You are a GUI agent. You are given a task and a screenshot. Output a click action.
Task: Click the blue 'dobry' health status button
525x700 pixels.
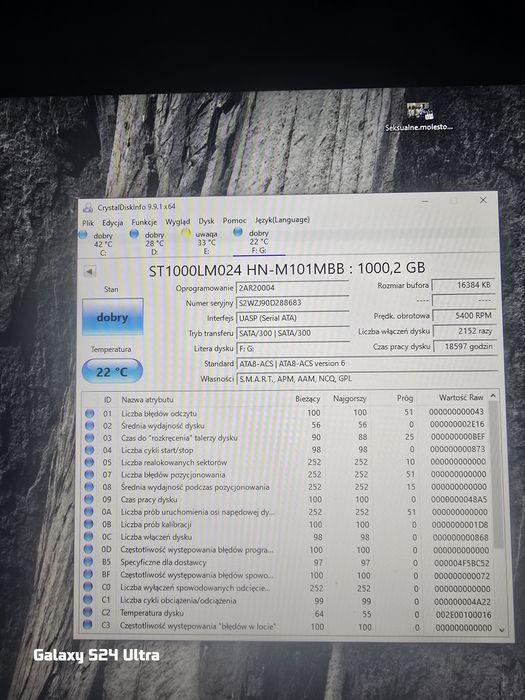click(112, 317)
